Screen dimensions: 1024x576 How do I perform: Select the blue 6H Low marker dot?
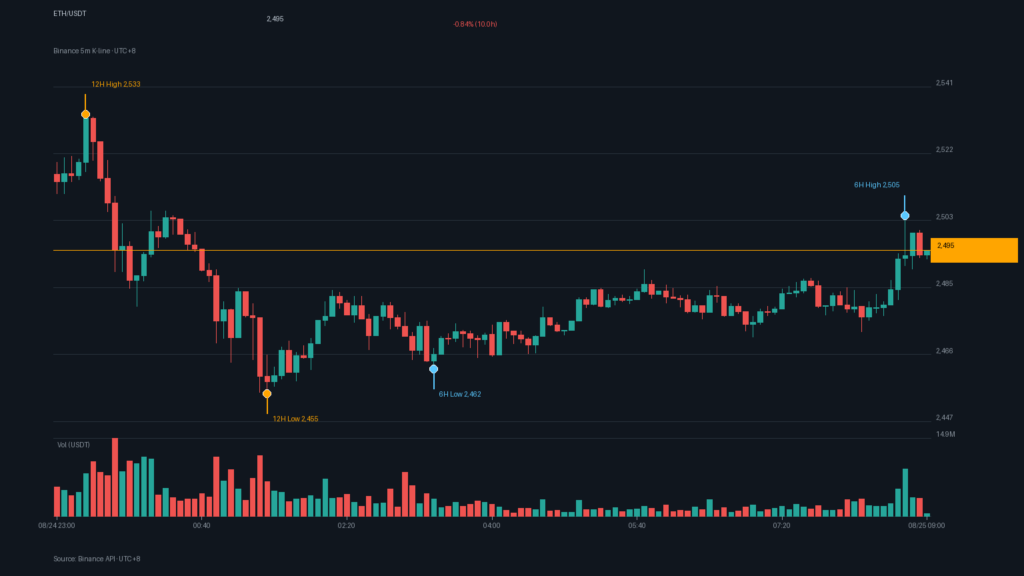click(434, 369)
